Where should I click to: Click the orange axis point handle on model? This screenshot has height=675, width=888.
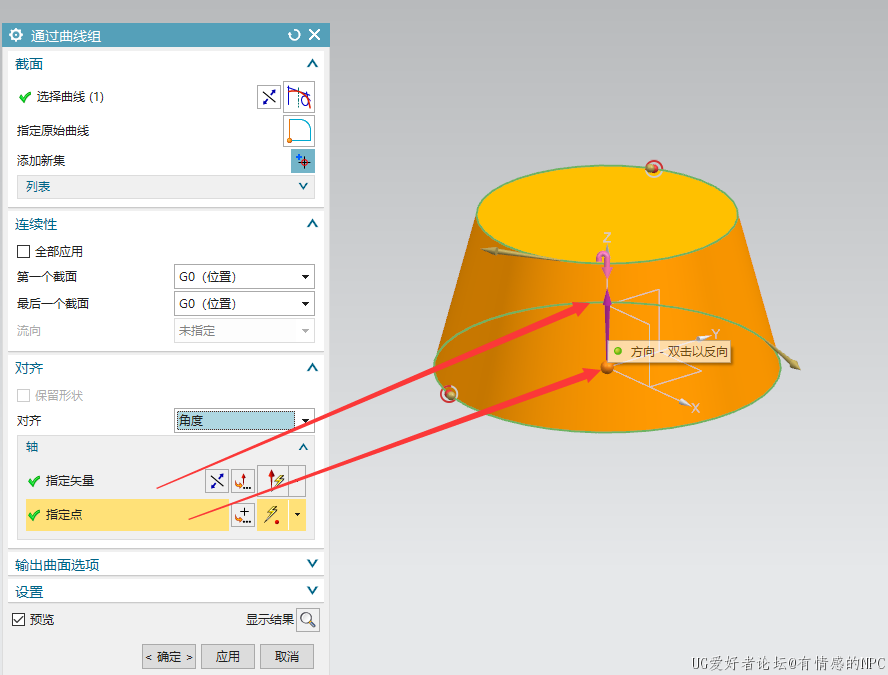click(x=607, y=368)
